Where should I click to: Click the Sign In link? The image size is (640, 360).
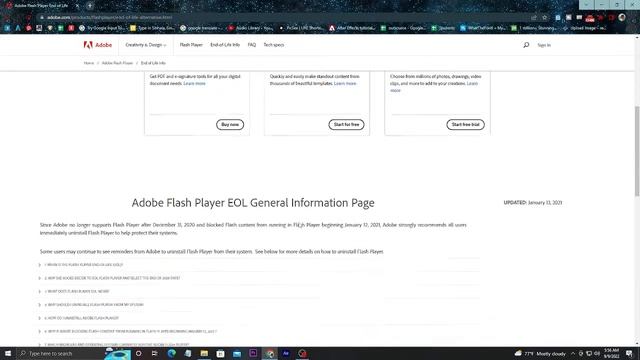(x=544, y=45)
